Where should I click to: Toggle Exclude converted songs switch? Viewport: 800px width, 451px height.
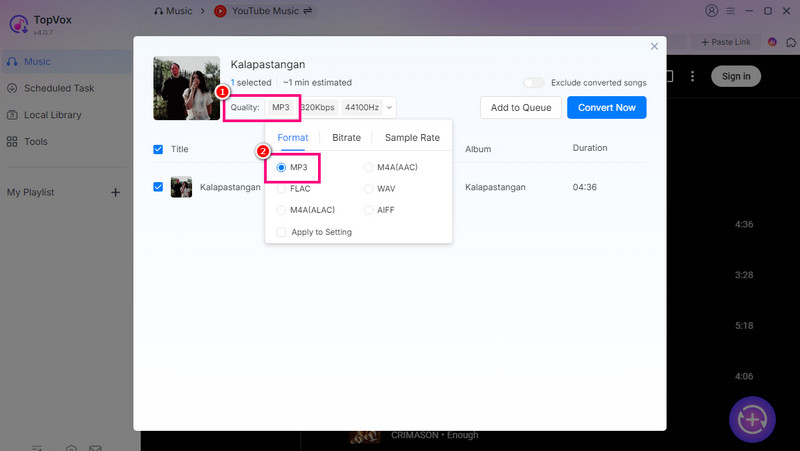(534, 83)
